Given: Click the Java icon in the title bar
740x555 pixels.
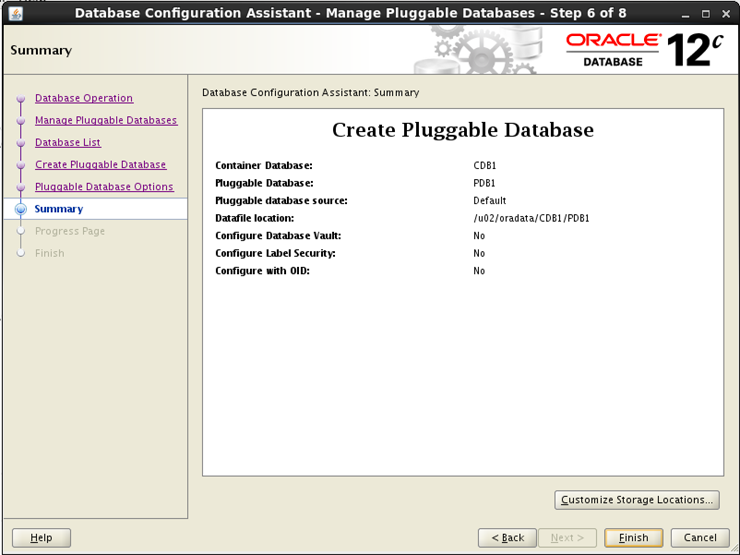Looking at the screenshot, I should (x=16, y=14).
